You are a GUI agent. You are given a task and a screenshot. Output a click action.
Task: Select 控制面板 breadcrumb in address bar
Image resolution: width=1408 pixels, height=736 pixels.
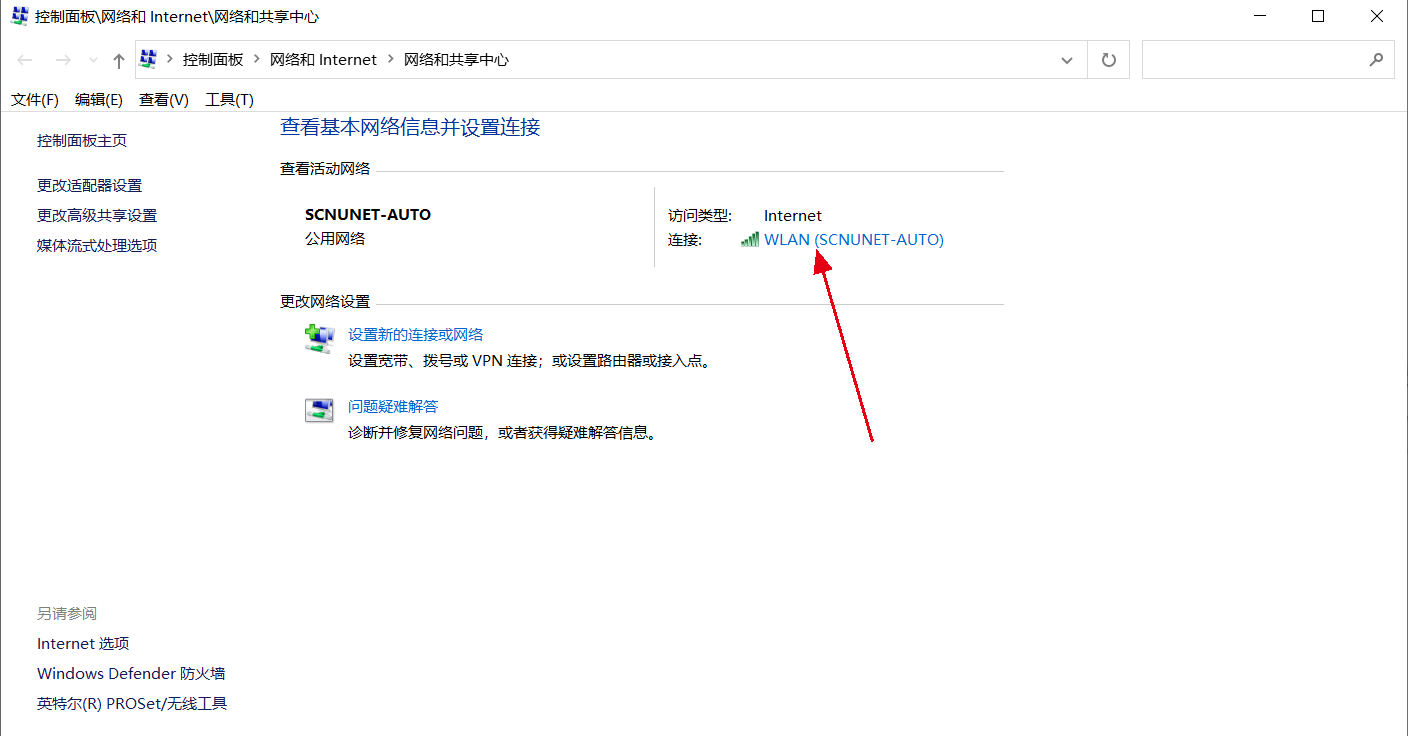[213, 60]
